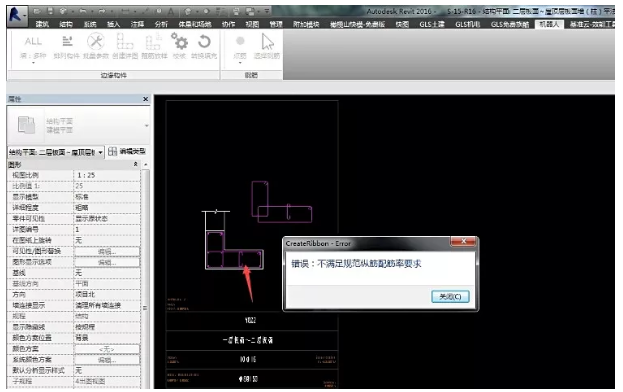Click the Redo arrow in quick access toolbar
The image size is (623, 392).
(103, 11)
